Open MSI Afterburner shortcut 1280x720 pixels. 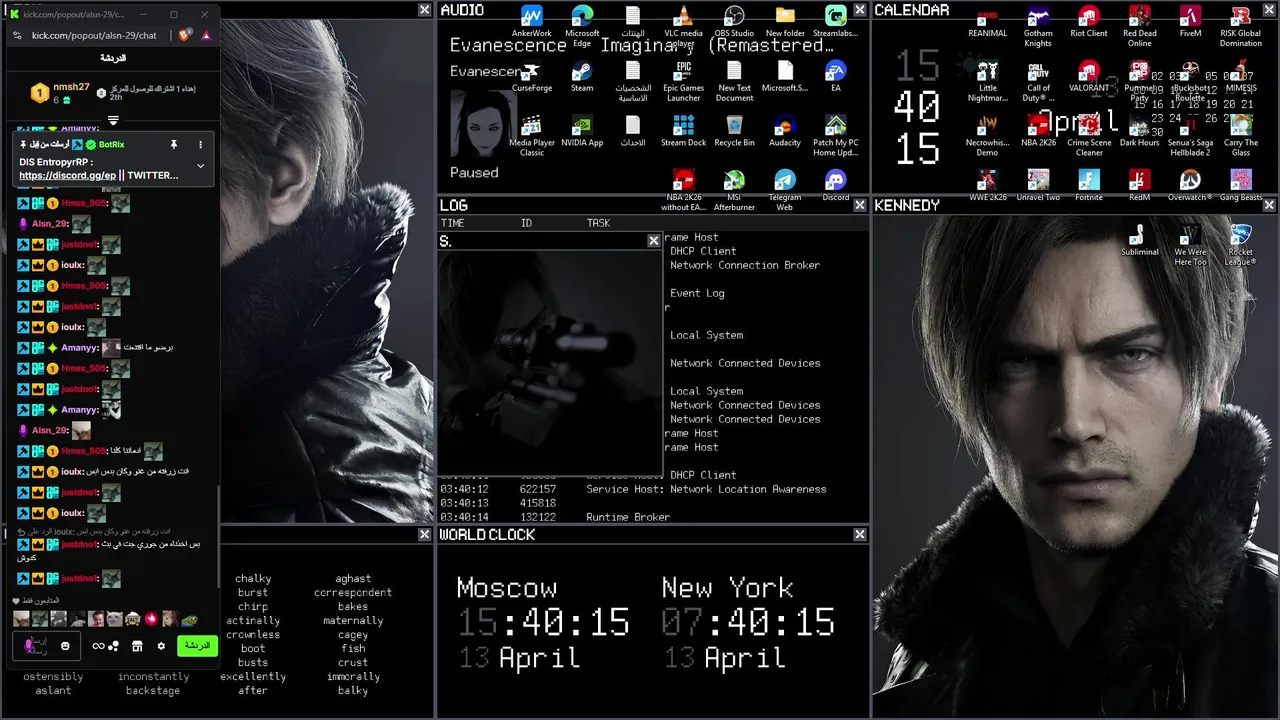tap(734, 190)
